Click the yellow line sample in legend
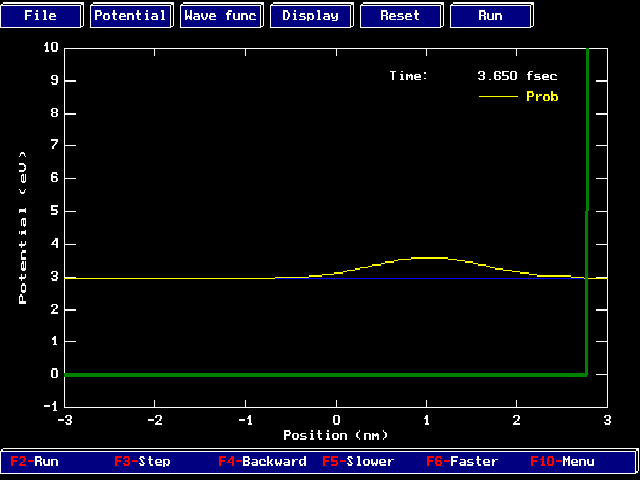 [x=498, y=97]
